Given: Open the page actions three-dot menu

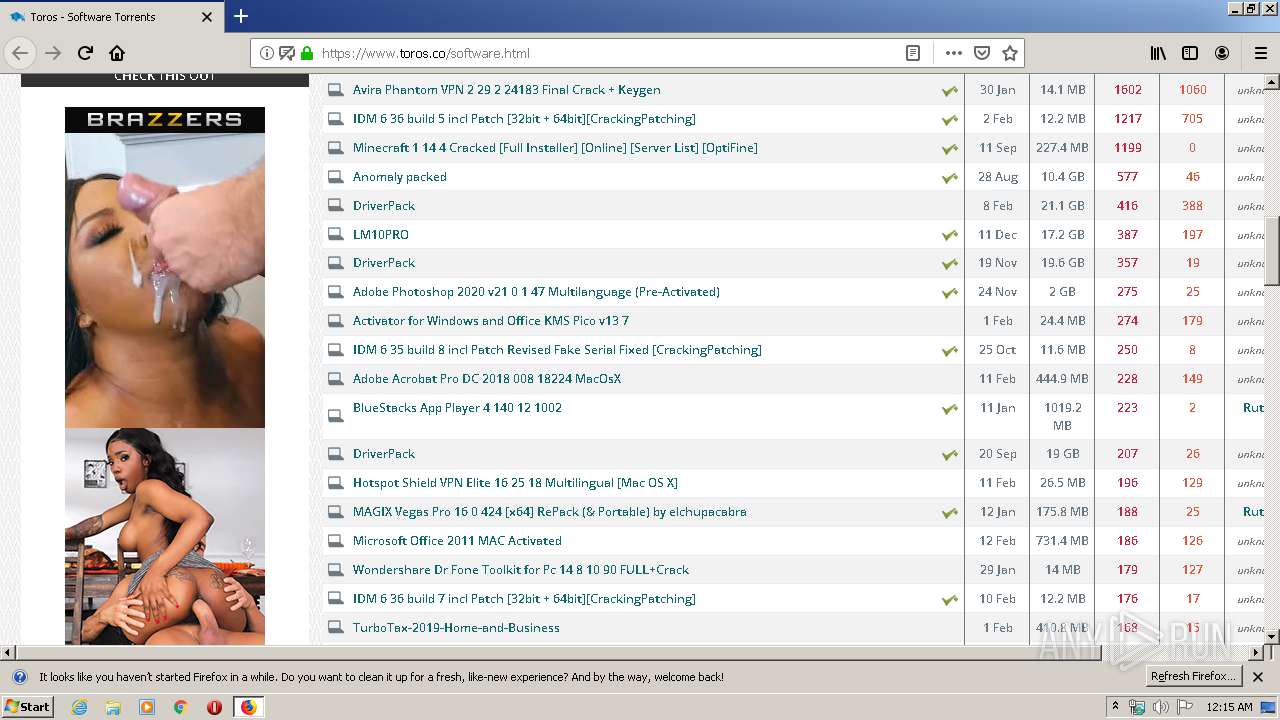Looking at the screenshot, I should click(x=954, y=53).
